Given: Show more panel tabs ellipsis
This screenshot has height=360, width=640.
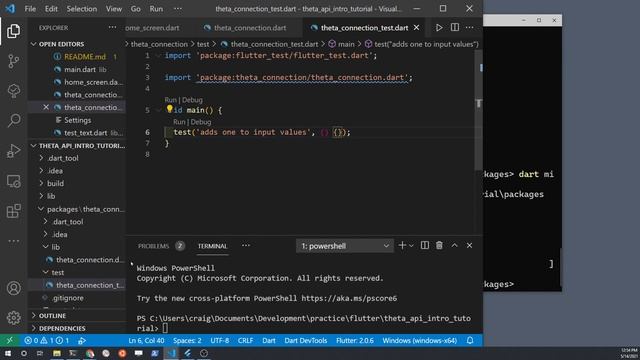Looking at the screenshot, I should tap(246, 246).
